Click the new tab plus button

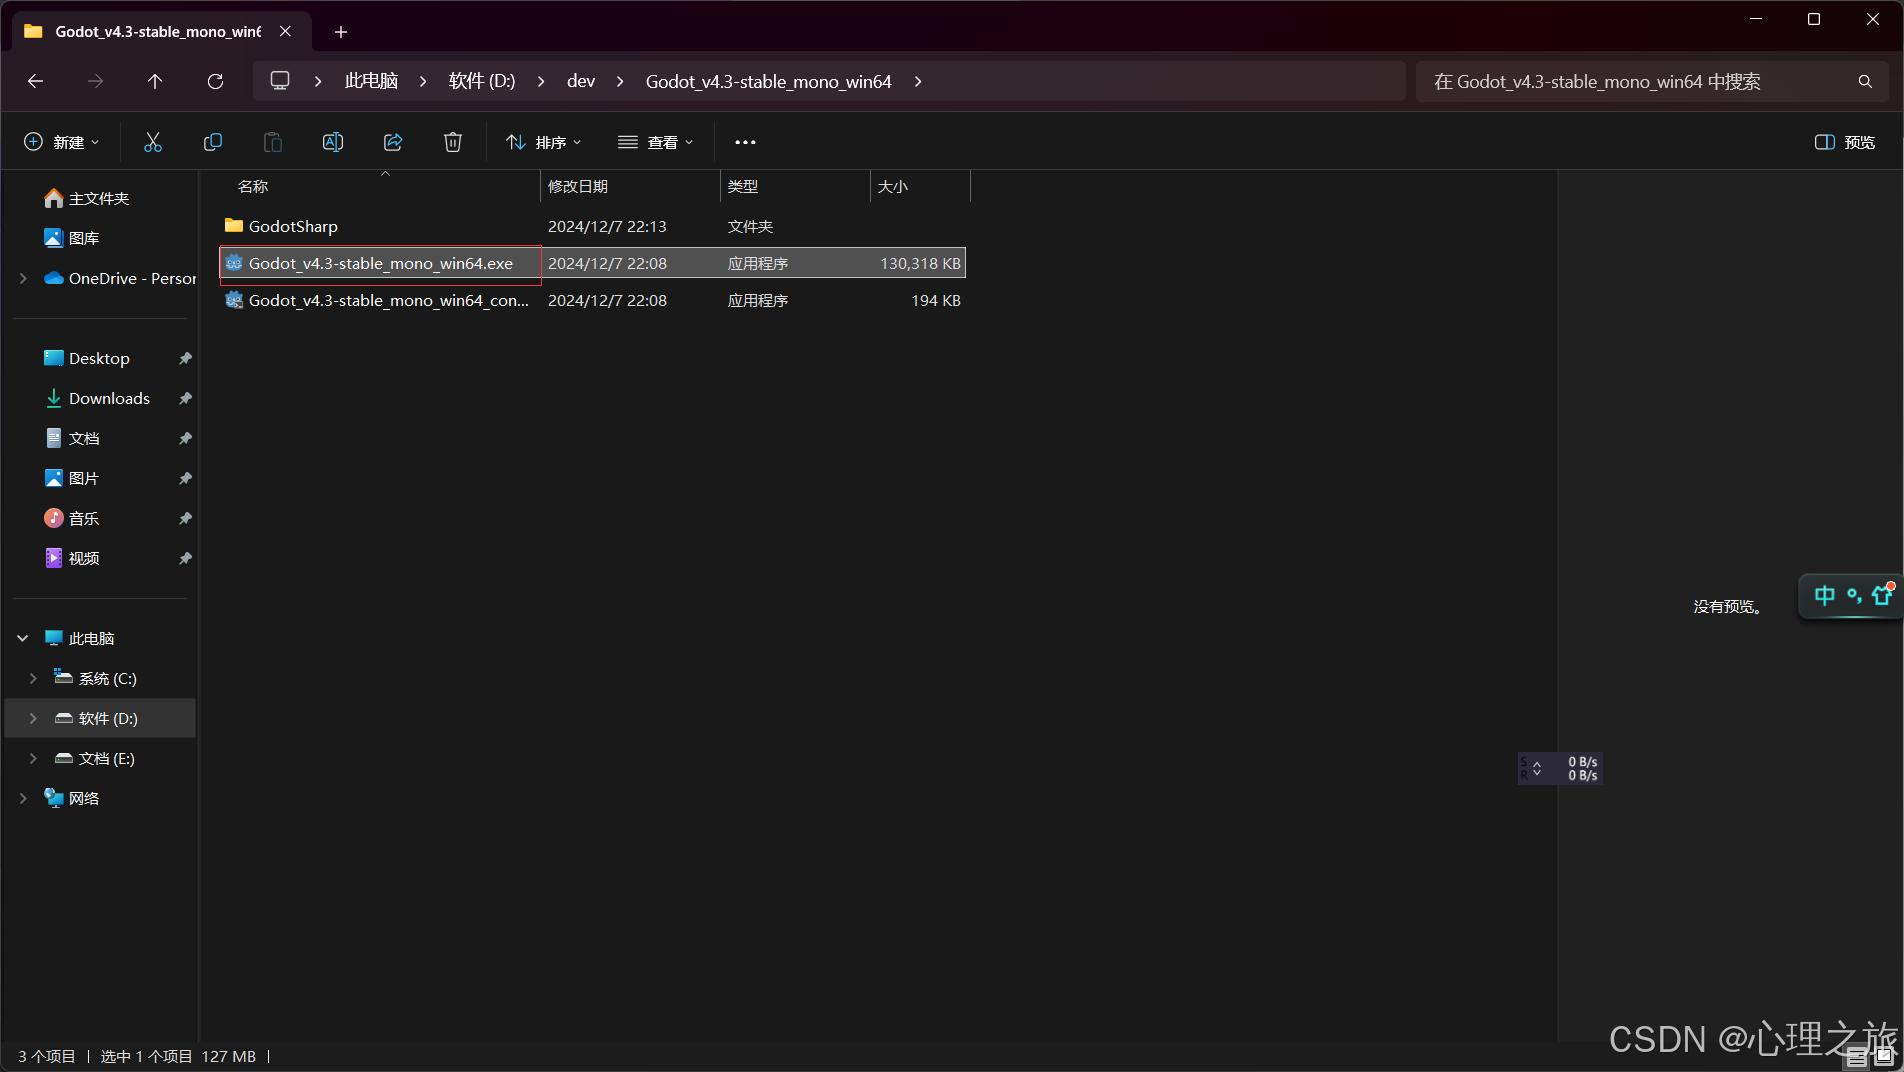tap(340, 32)
